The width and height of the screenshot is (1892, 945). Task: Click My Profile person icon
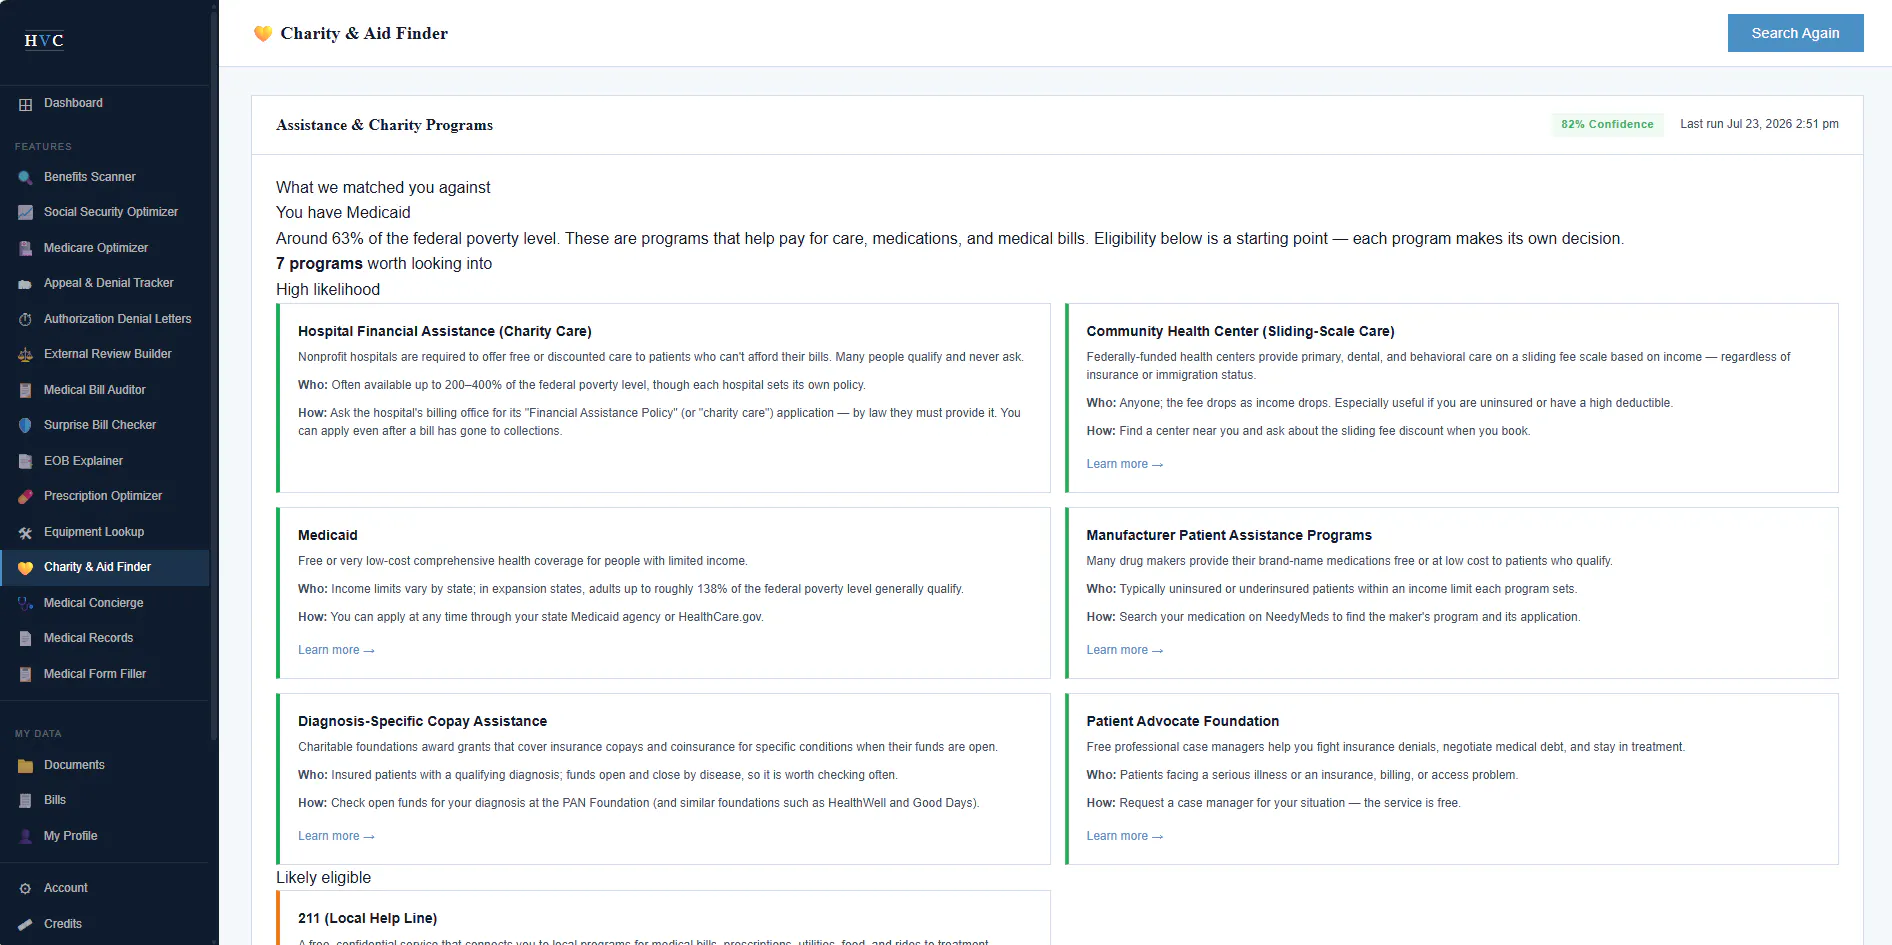point(25,836)
